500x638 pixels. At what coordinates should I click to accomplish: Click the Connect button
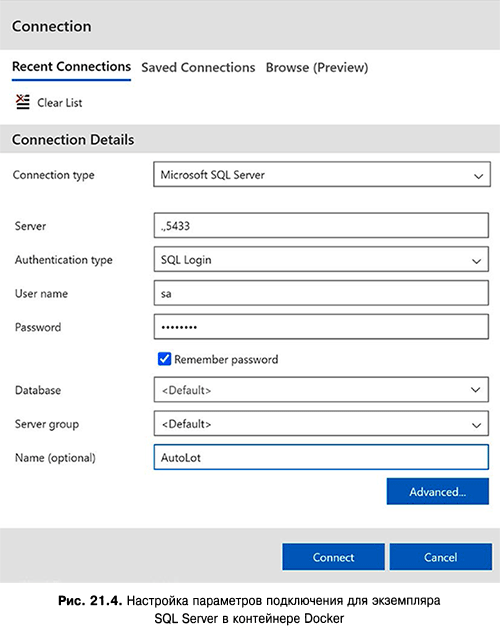pyautogui.click(x=333, y=557)
